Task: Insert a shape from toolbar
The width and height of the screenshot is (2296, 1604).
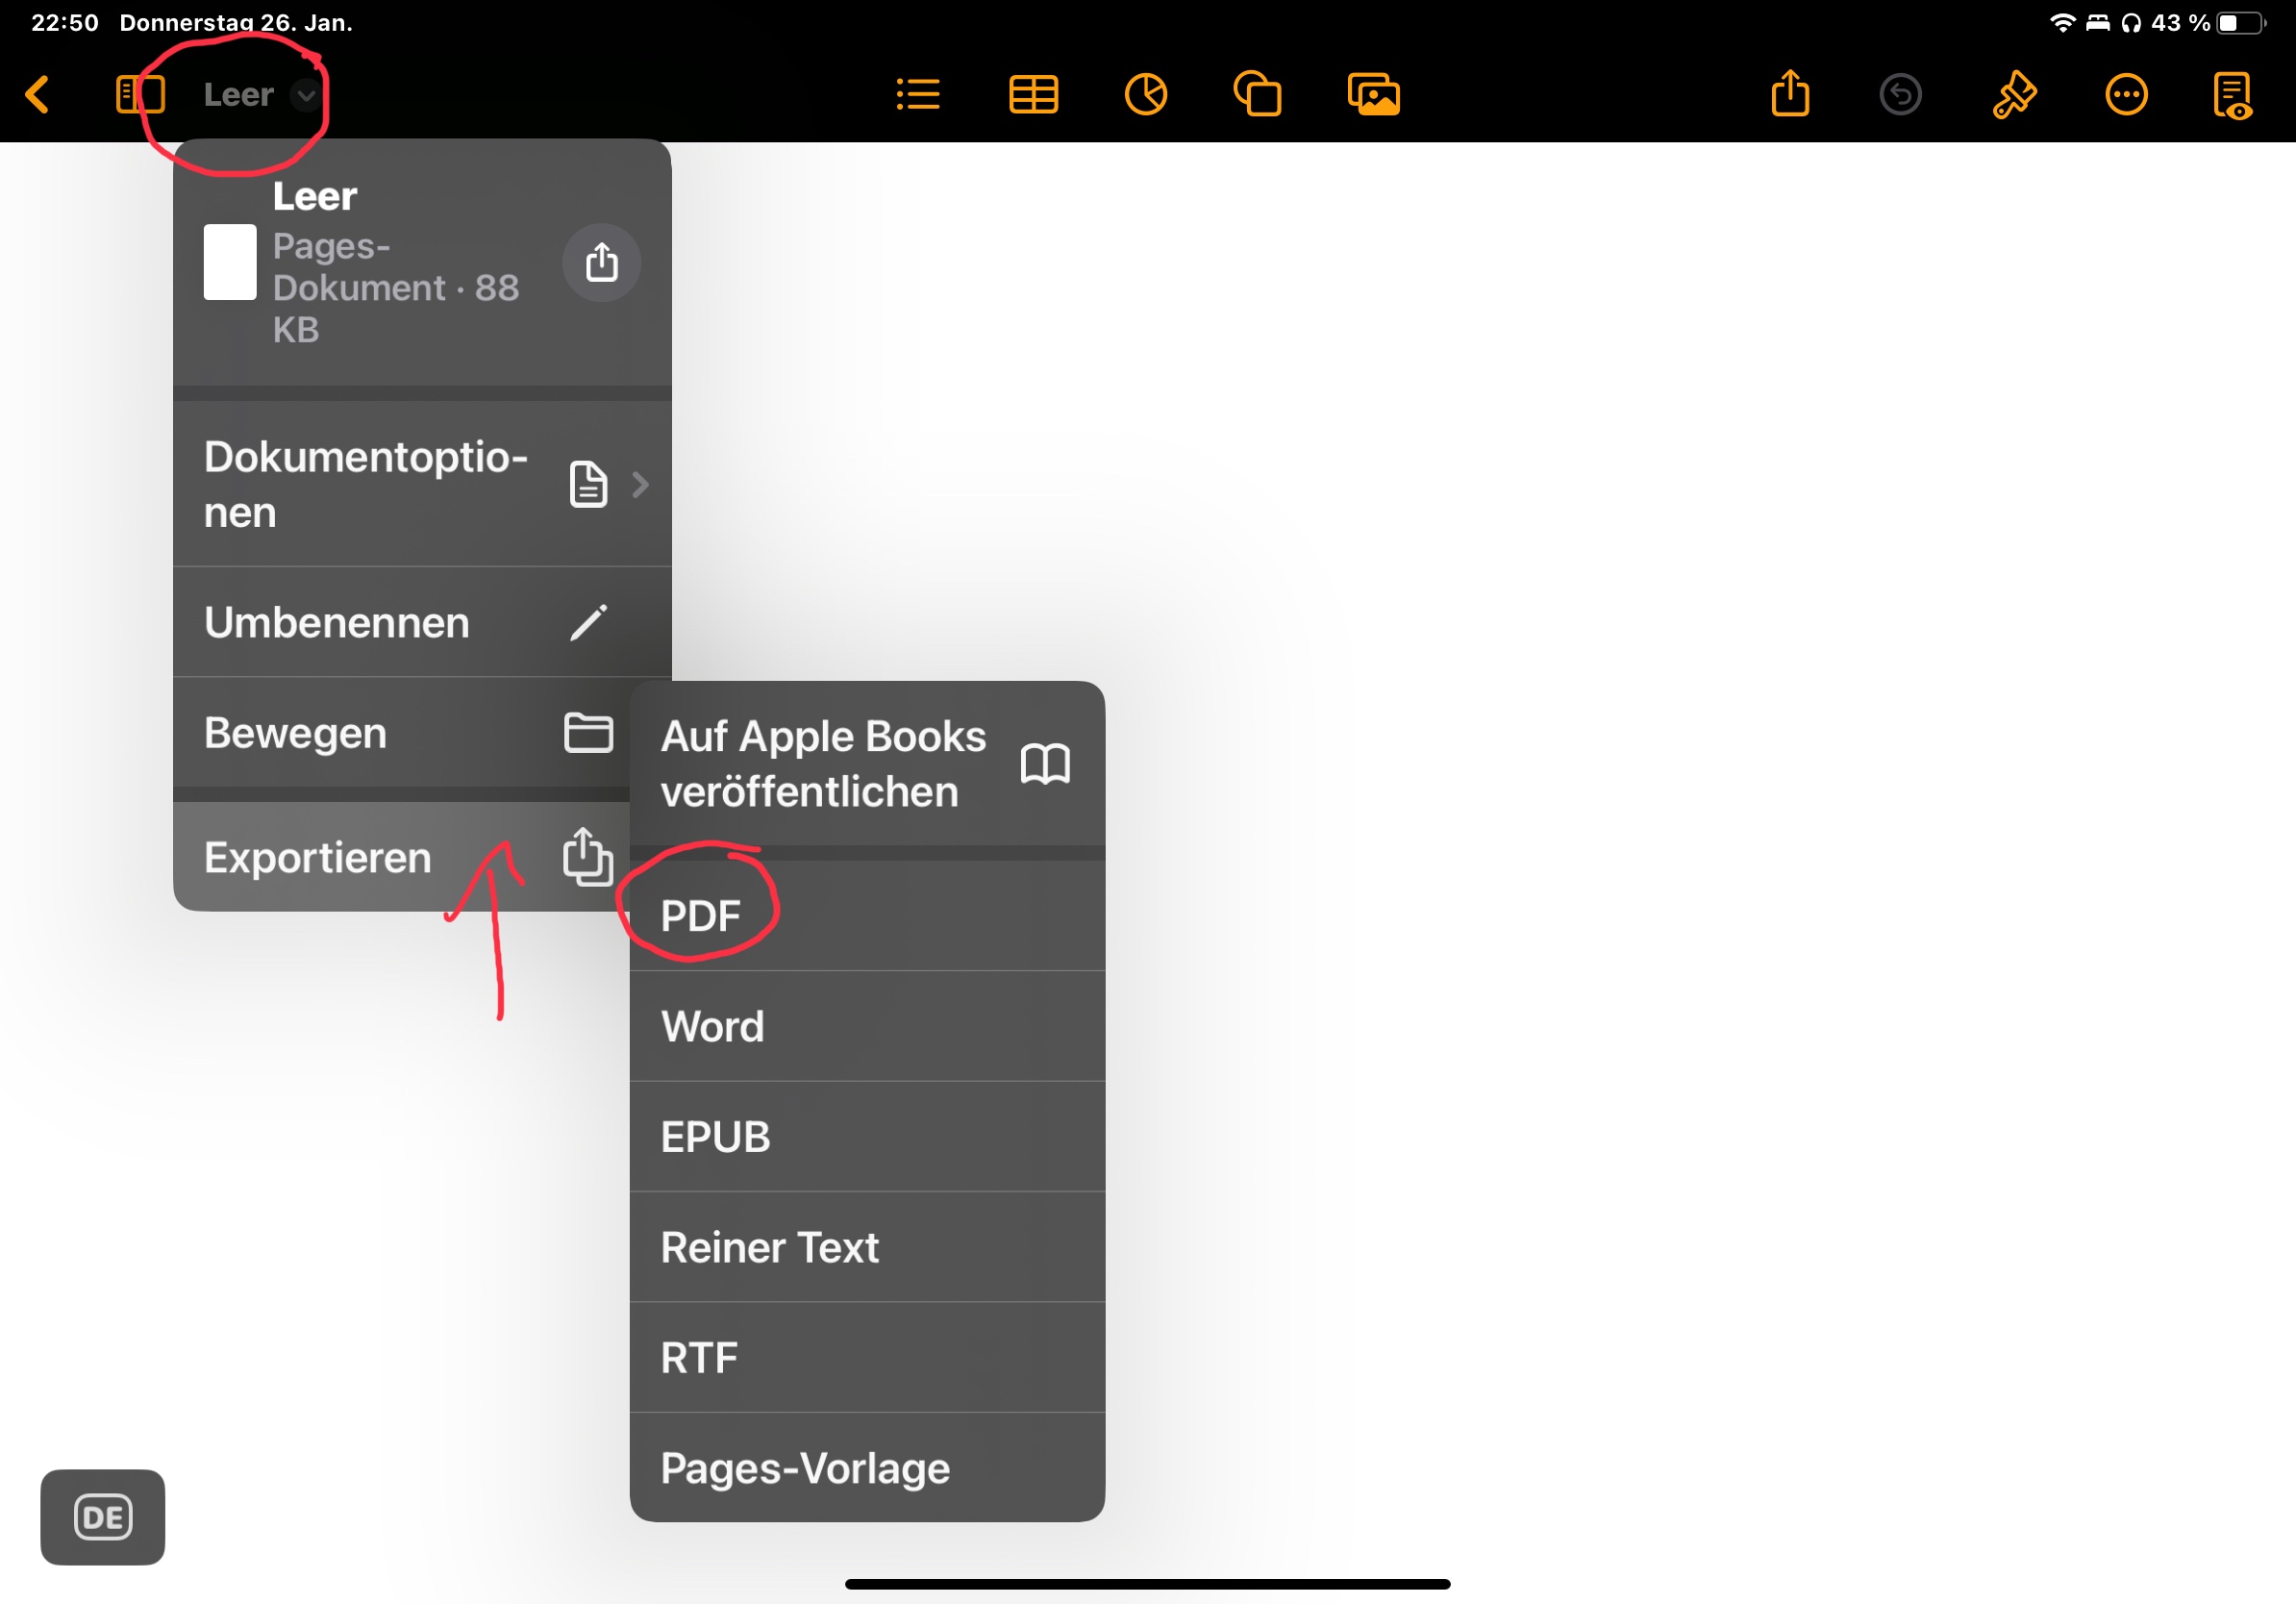Action: (1258, 95)
